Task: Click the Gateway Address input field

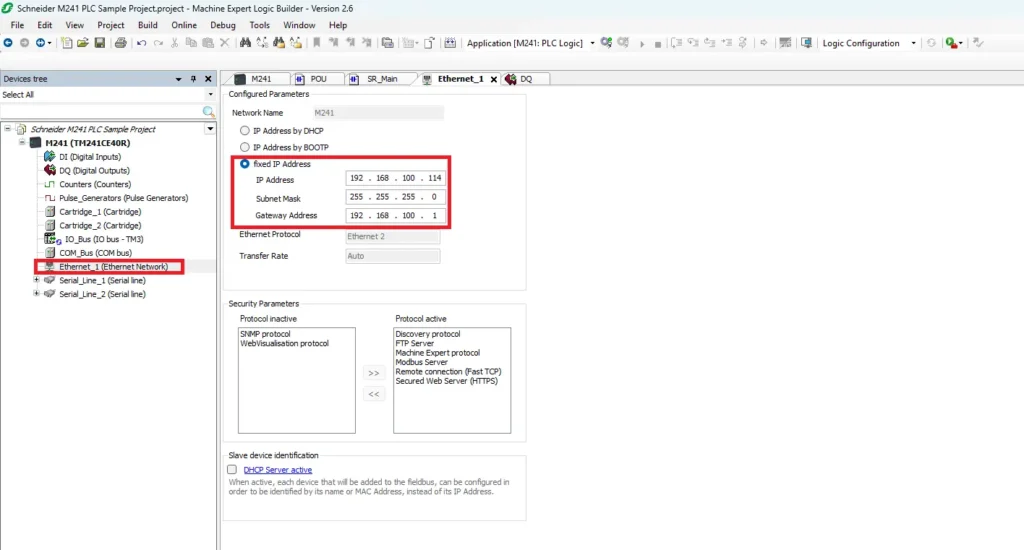Action: 395,216
